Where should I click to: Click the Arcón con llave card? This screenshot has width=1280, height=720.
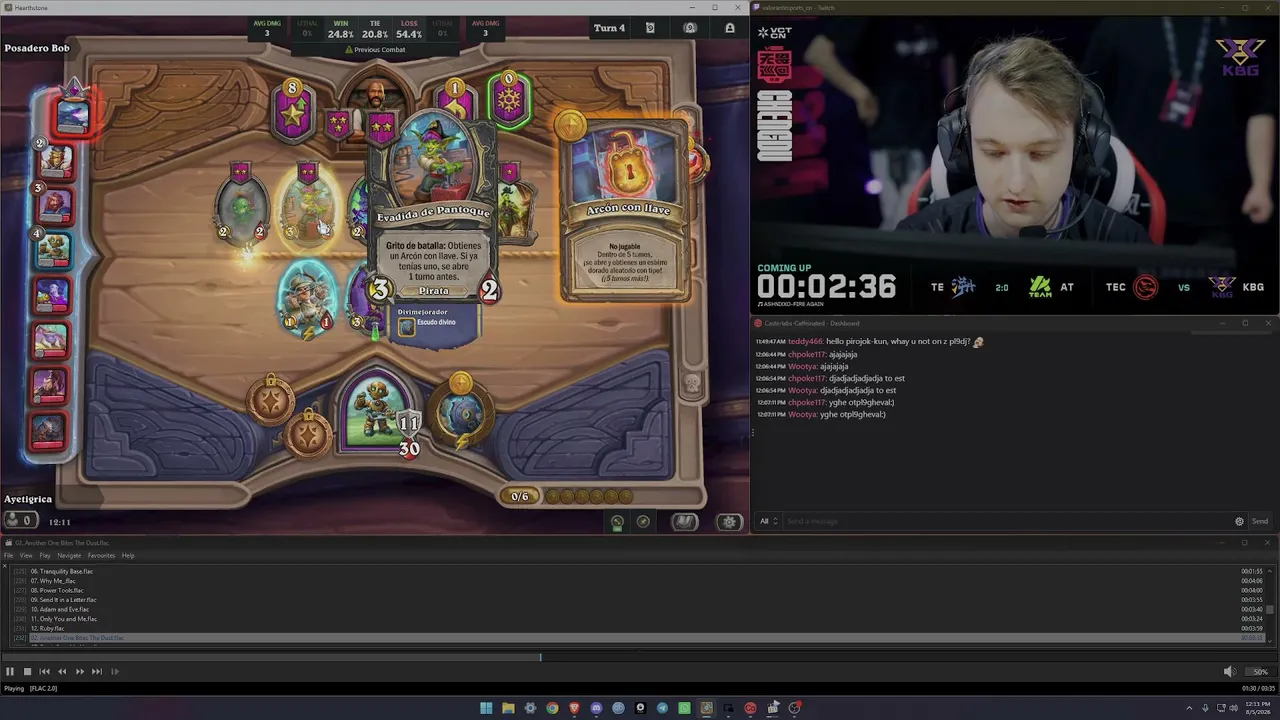coord(626,208)
